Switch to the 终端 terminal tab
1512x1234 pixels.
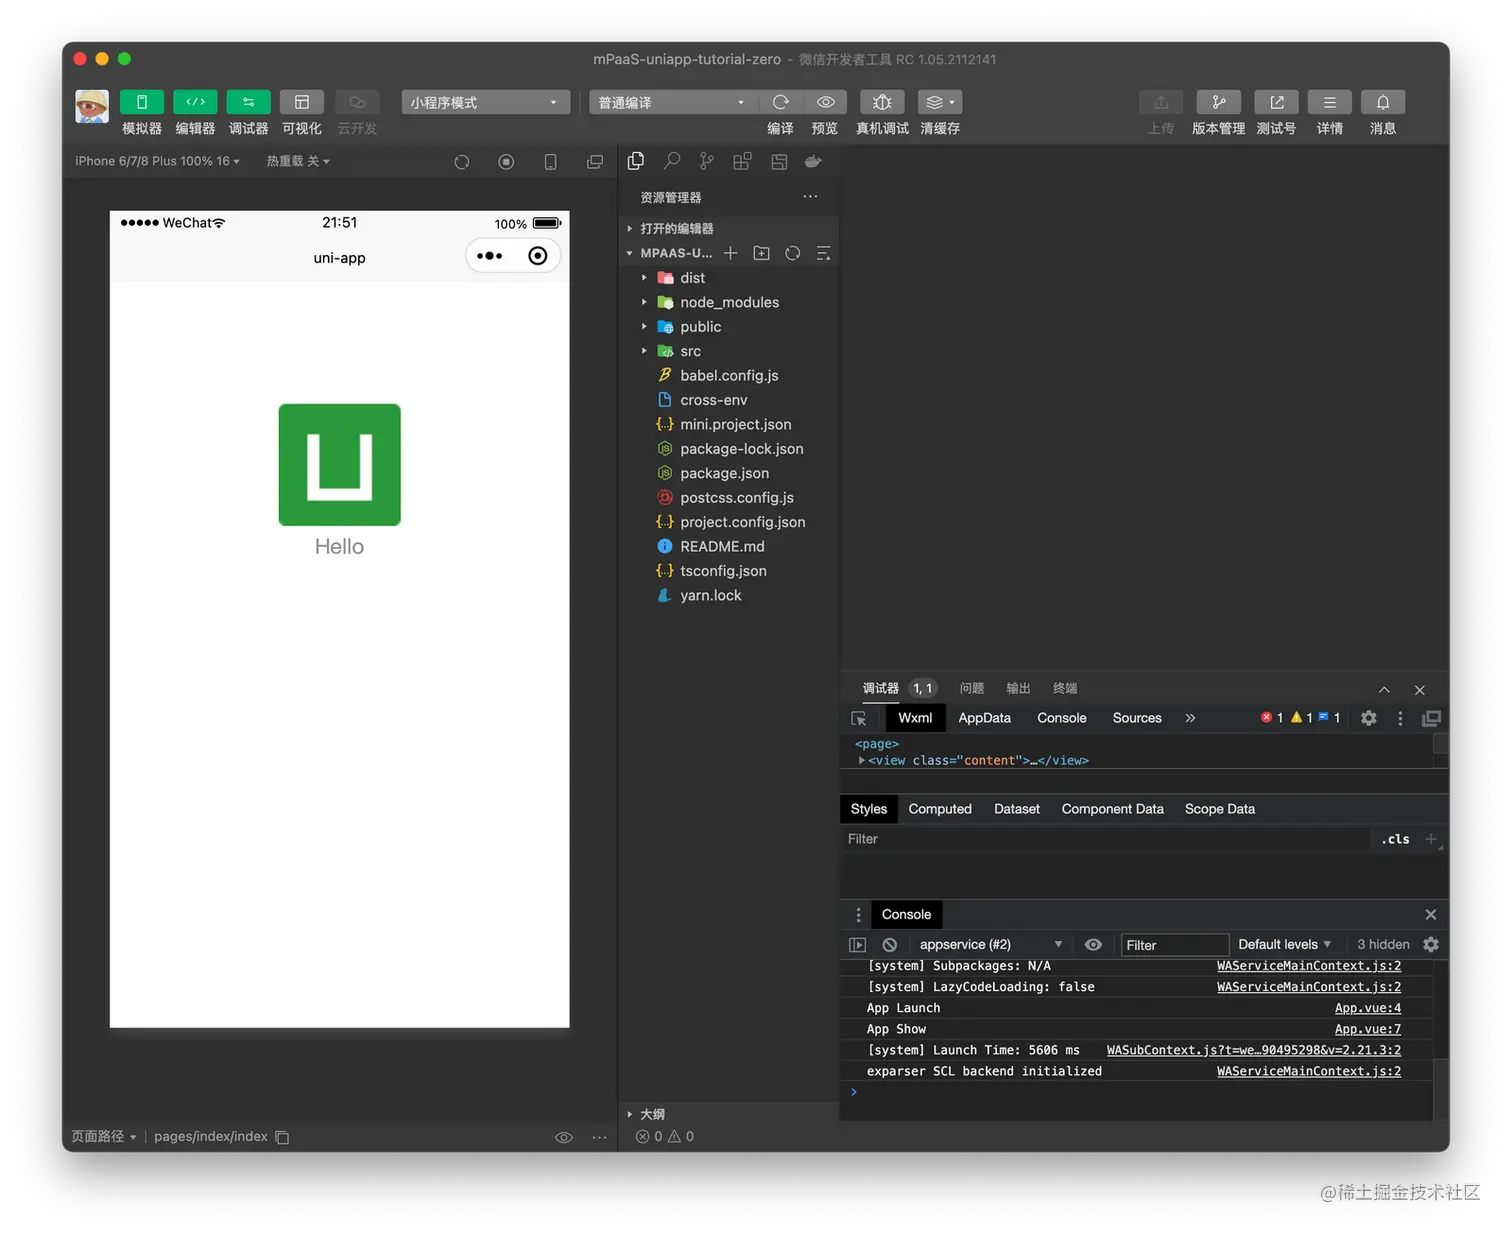1065,688
